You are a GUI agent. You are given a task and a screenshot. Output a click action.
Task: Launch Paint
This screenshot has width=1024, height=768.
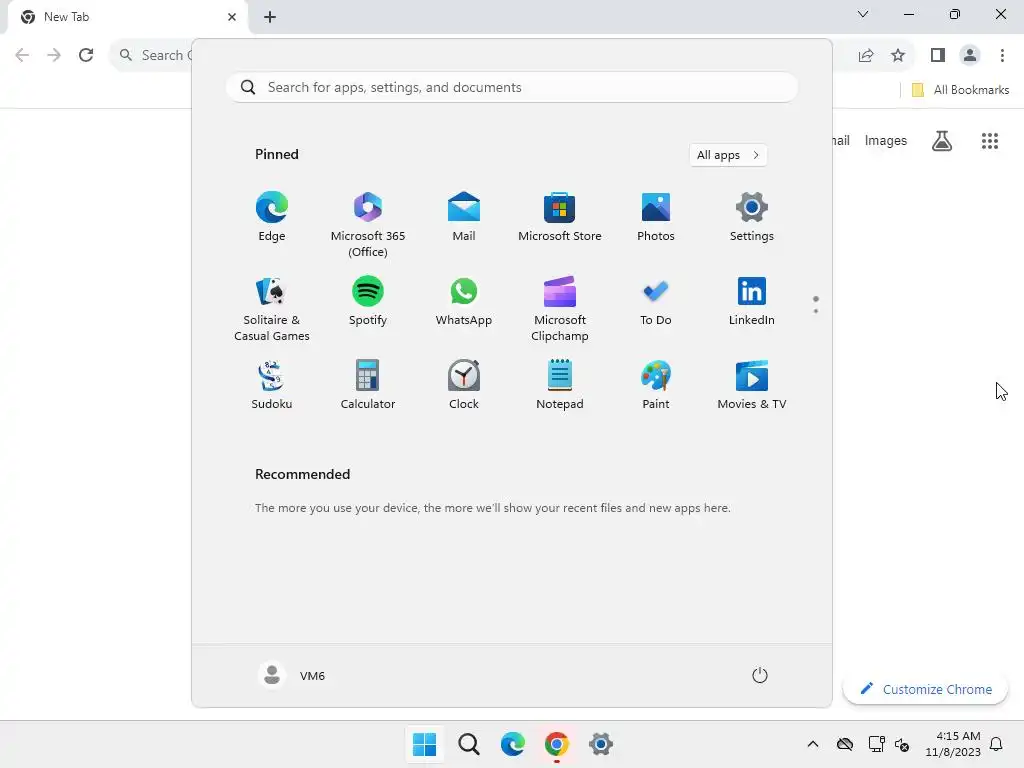tap(656, 384)
